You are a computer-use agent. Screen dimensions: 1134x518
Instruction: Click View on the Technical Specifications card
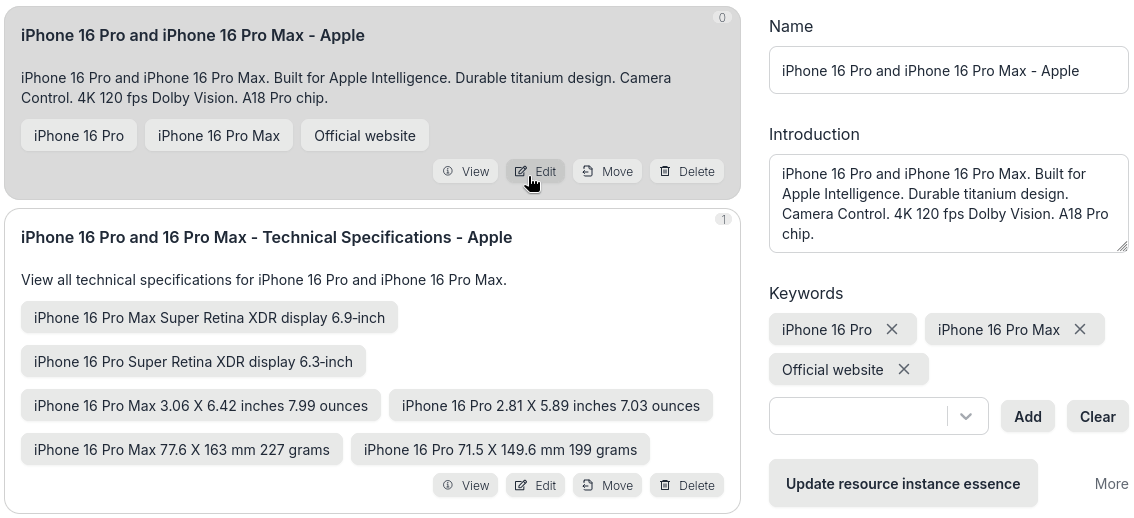pos(465,485)
